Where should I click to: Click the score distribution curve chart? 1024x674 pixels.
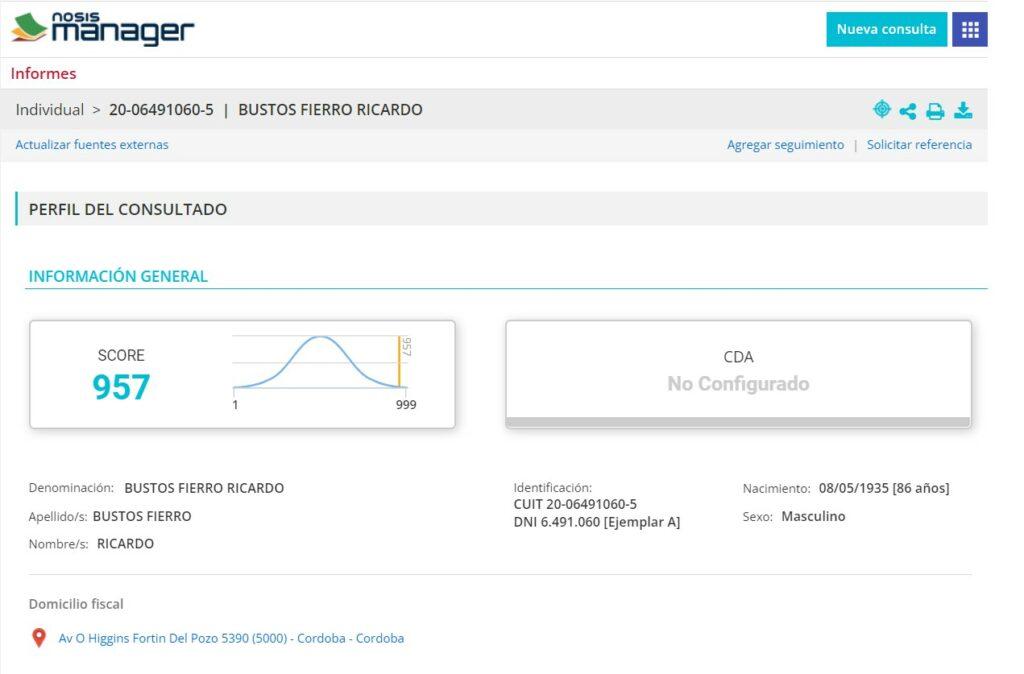pos(318,363)
